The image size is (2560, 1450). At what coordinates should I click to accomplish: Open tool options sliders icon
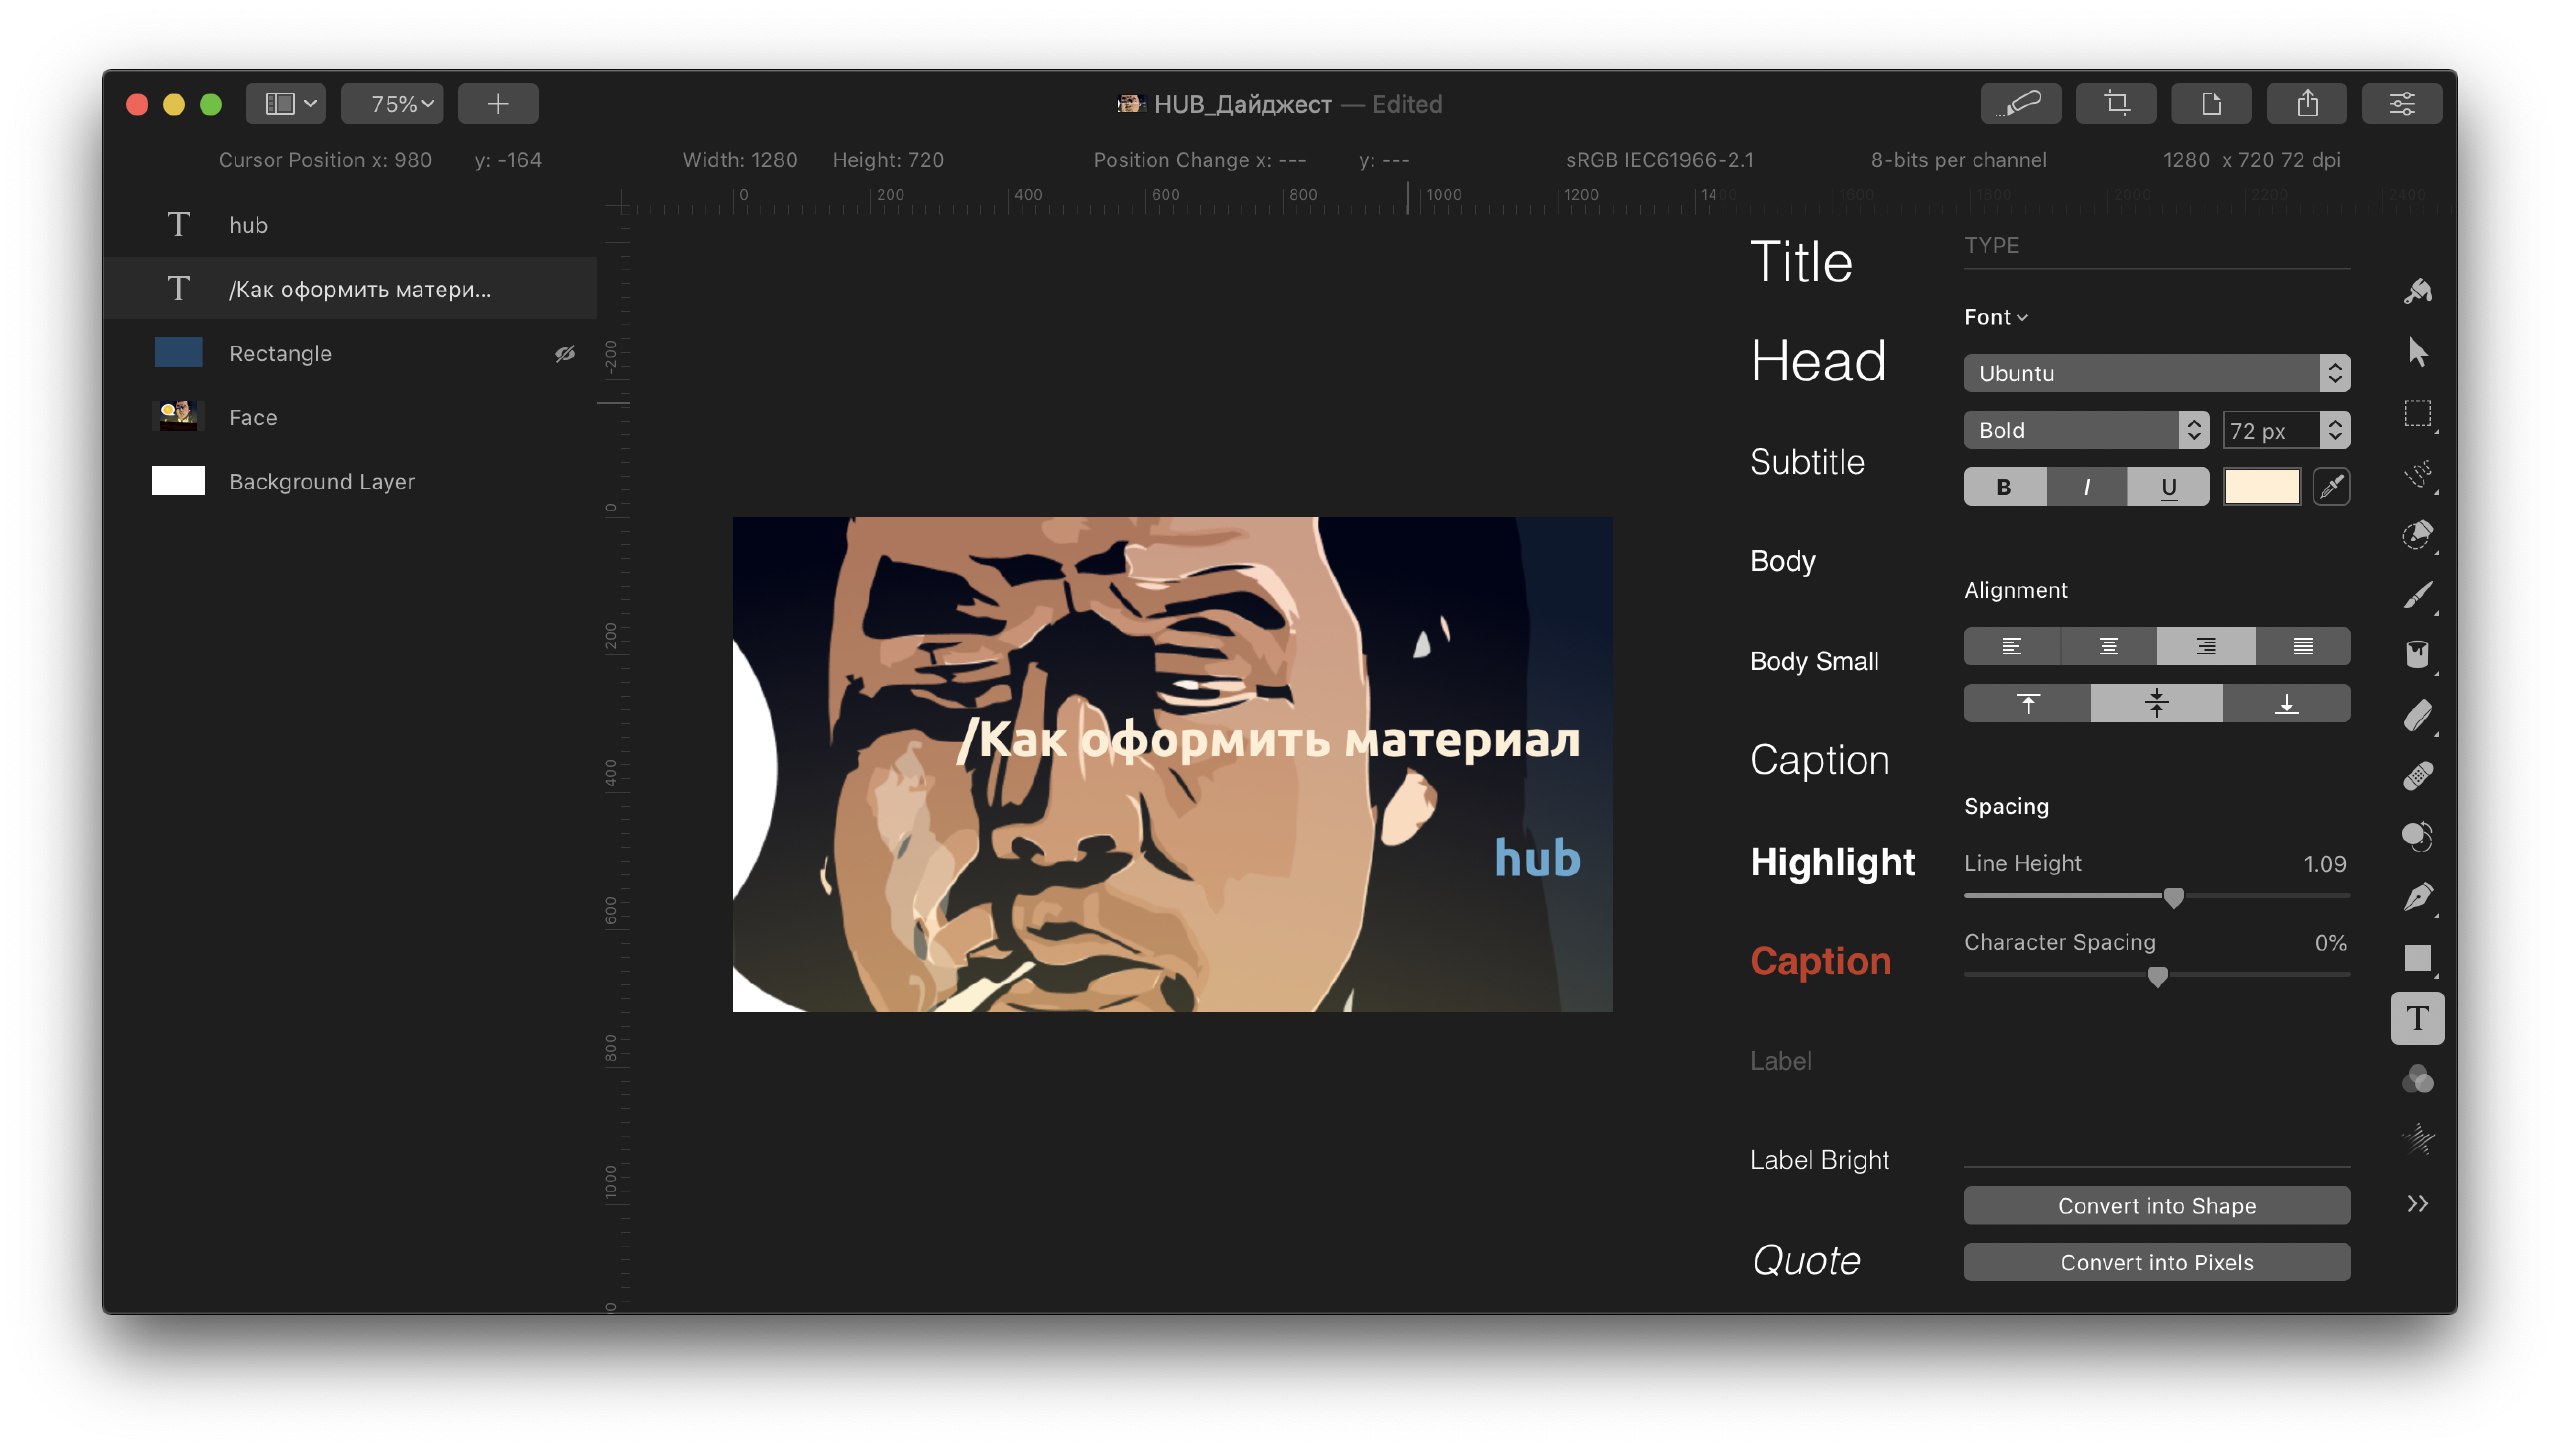pyautogui.click(x=2402, y=103)
